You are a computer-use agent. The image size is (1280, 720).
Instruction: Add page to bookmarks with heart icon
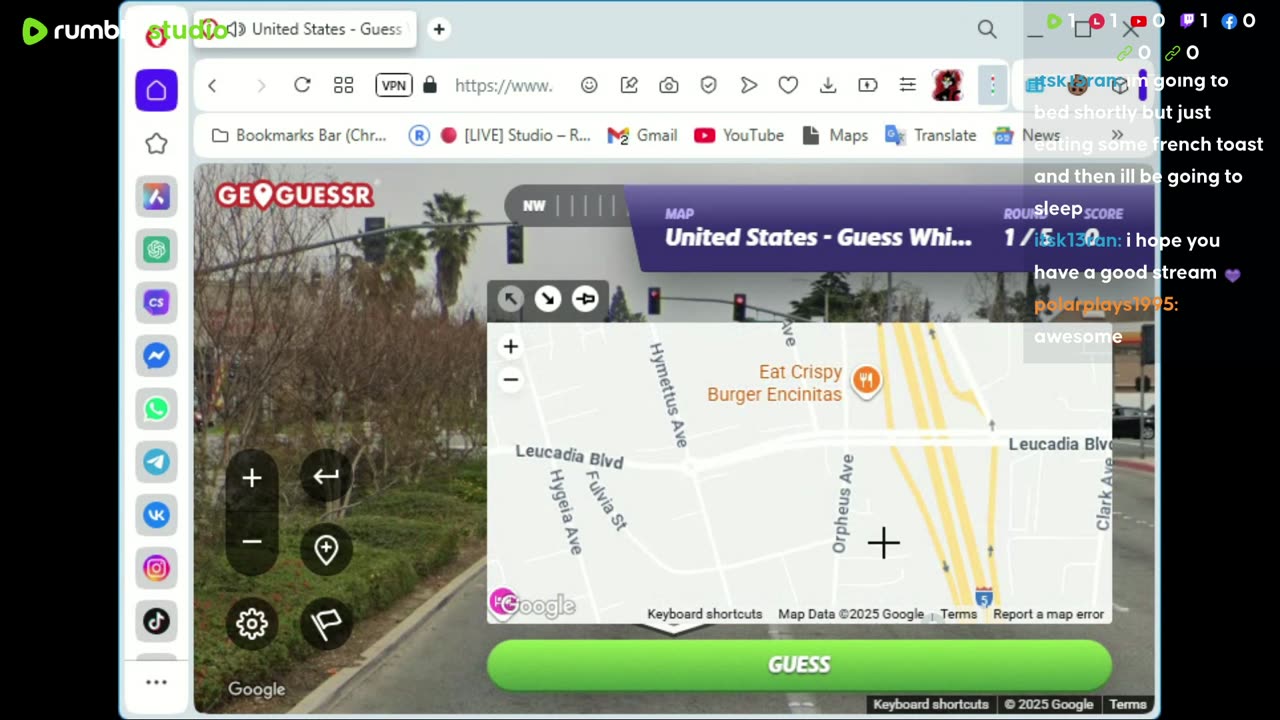[788, 86]
